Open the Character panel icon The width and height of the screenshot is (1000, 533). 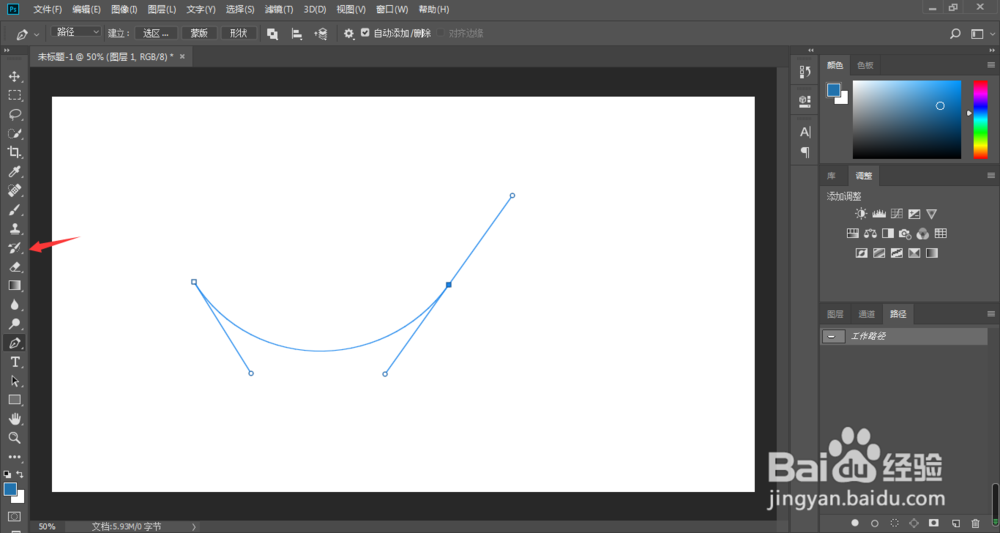click(805, 132)
